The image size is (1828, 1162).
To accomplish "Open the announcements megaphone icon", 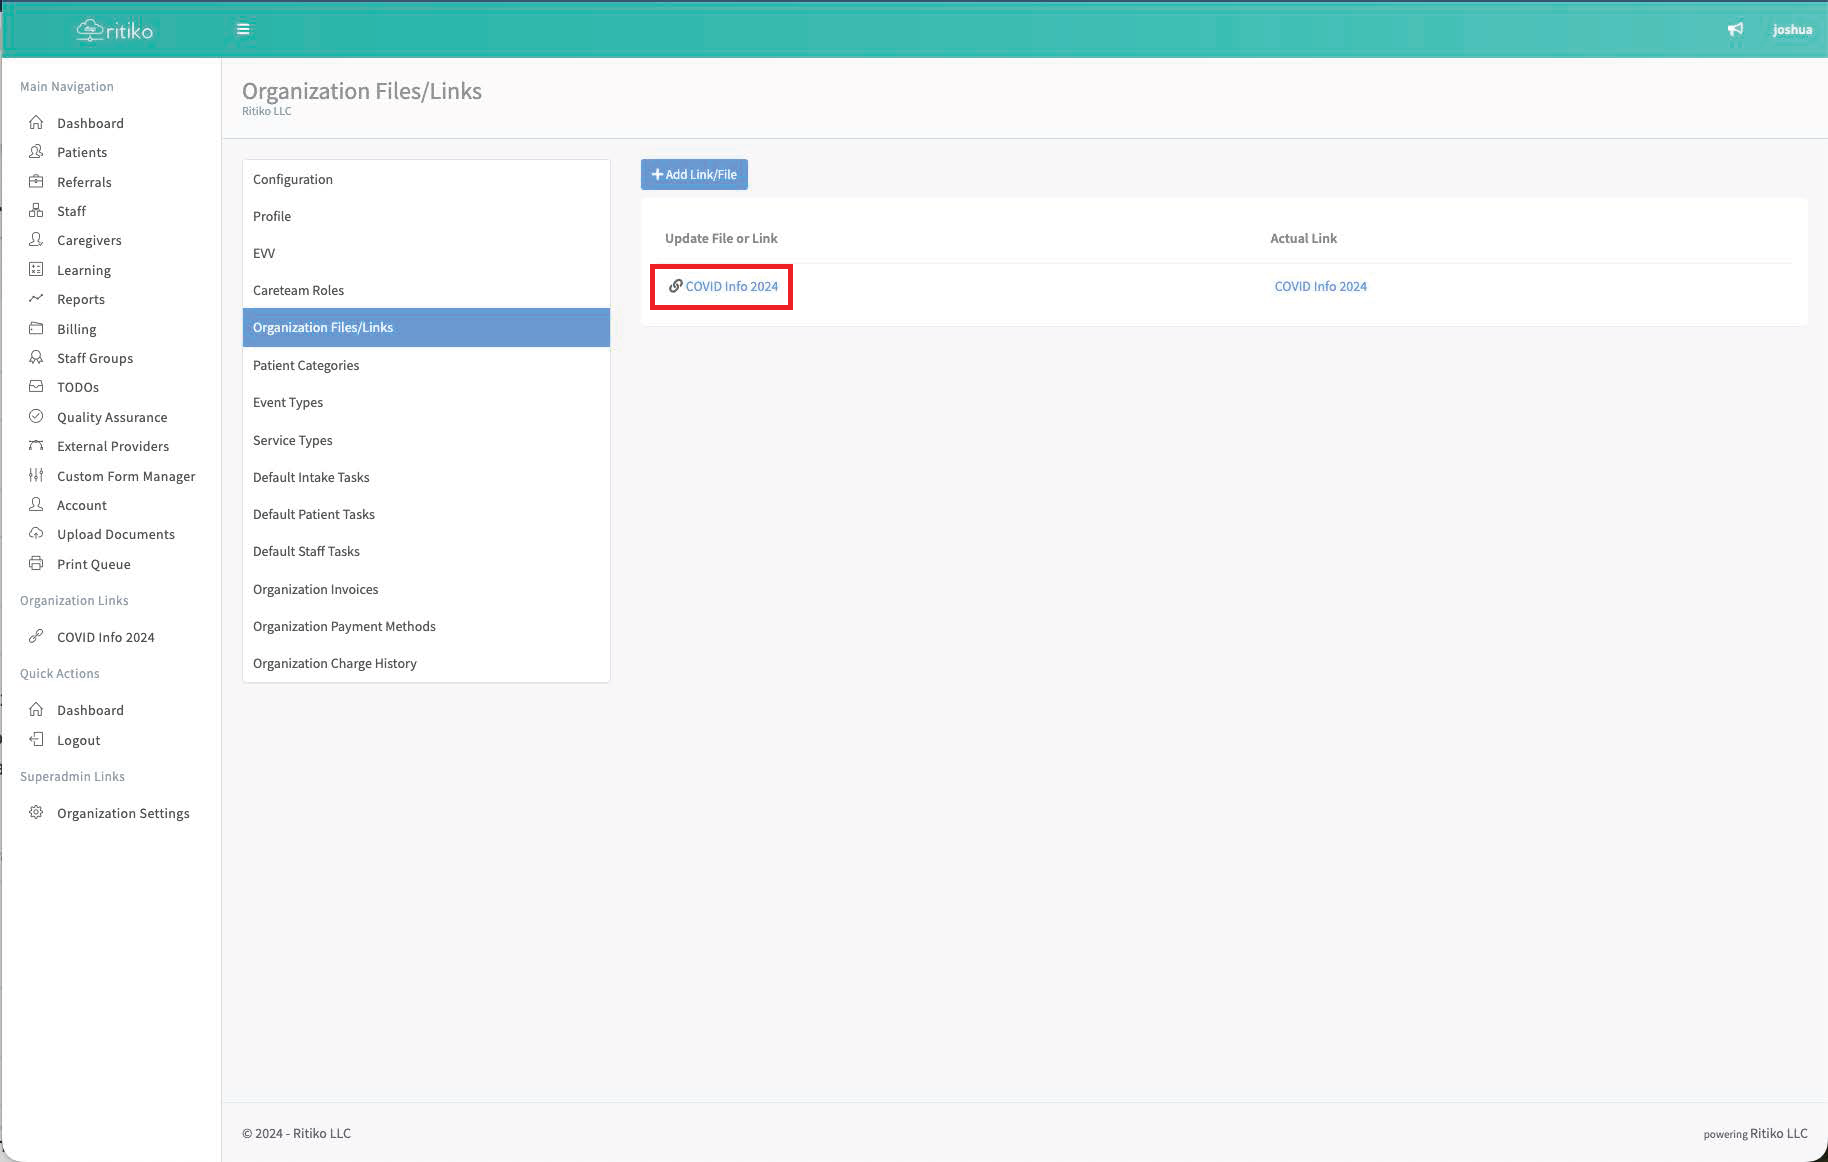I will [1735, 29].
